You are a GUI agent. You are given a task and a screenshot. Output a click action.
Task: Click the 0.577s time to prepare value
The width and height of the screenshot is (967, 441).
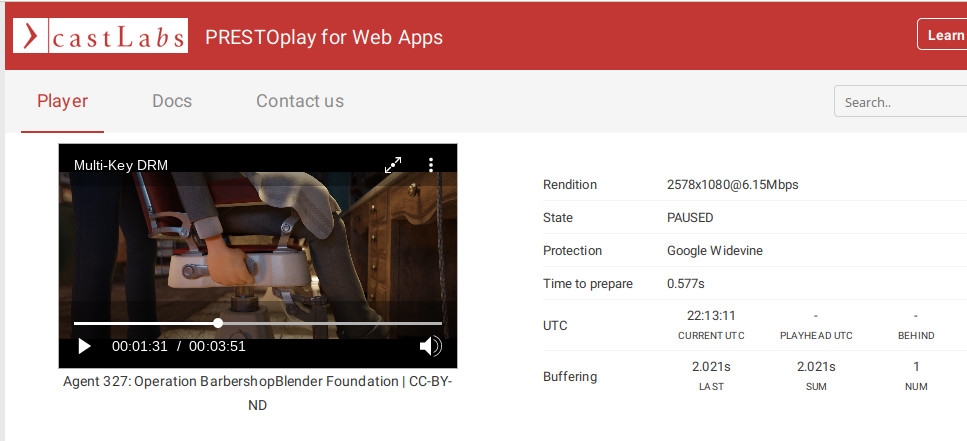686,284
